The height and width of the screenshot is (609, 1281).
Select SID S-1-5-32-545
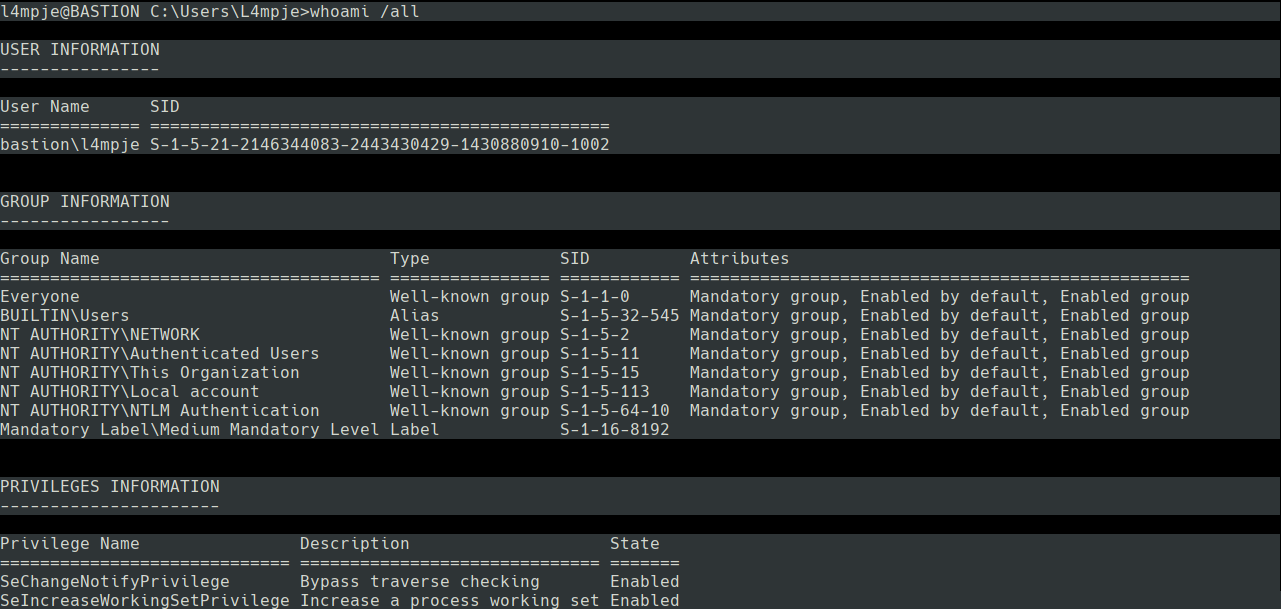(620, 316)
